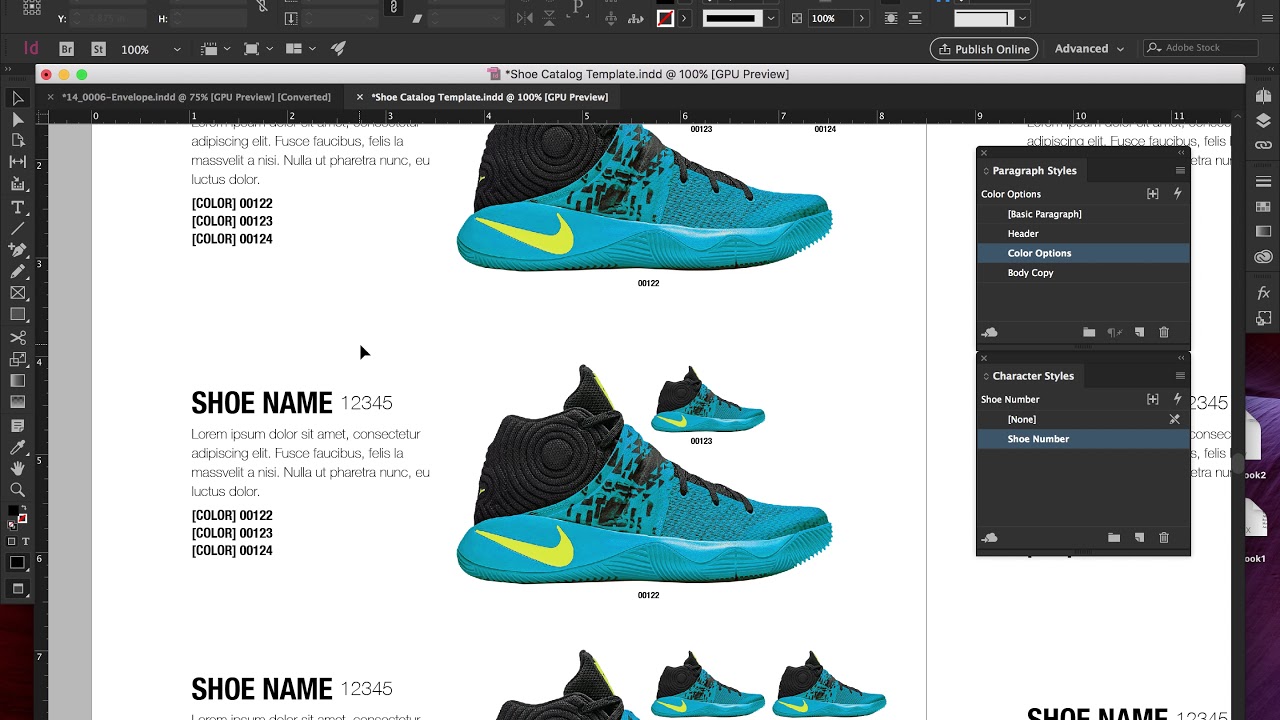Open Screen Mode dropdown

256,49
